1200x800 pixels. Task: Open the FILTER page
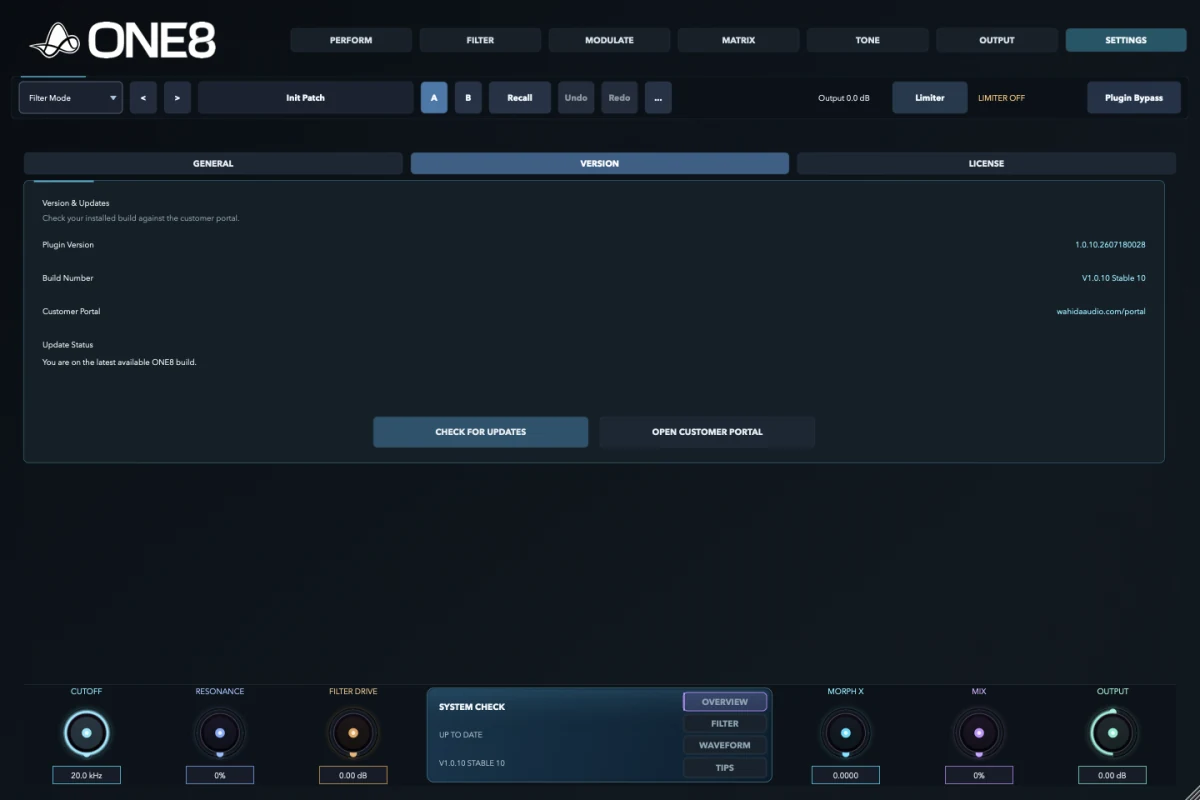coord(480,40)
